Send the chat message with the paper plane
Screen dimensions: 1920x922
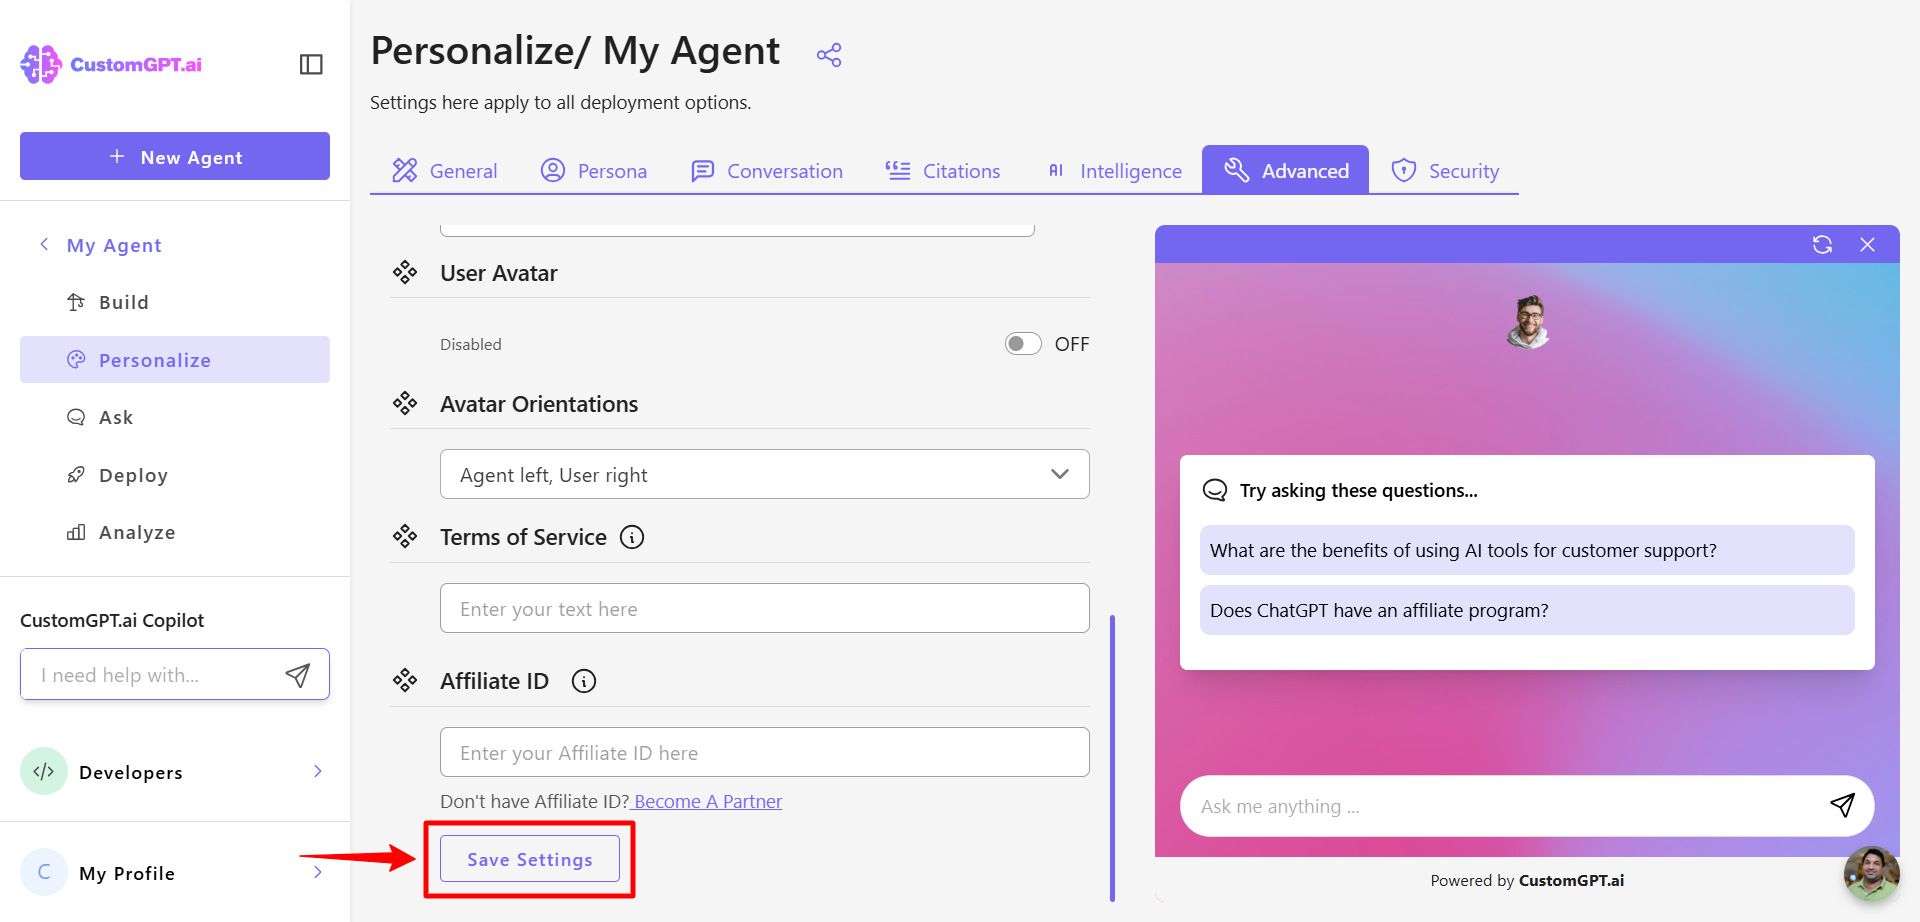tap(1842, 805)
